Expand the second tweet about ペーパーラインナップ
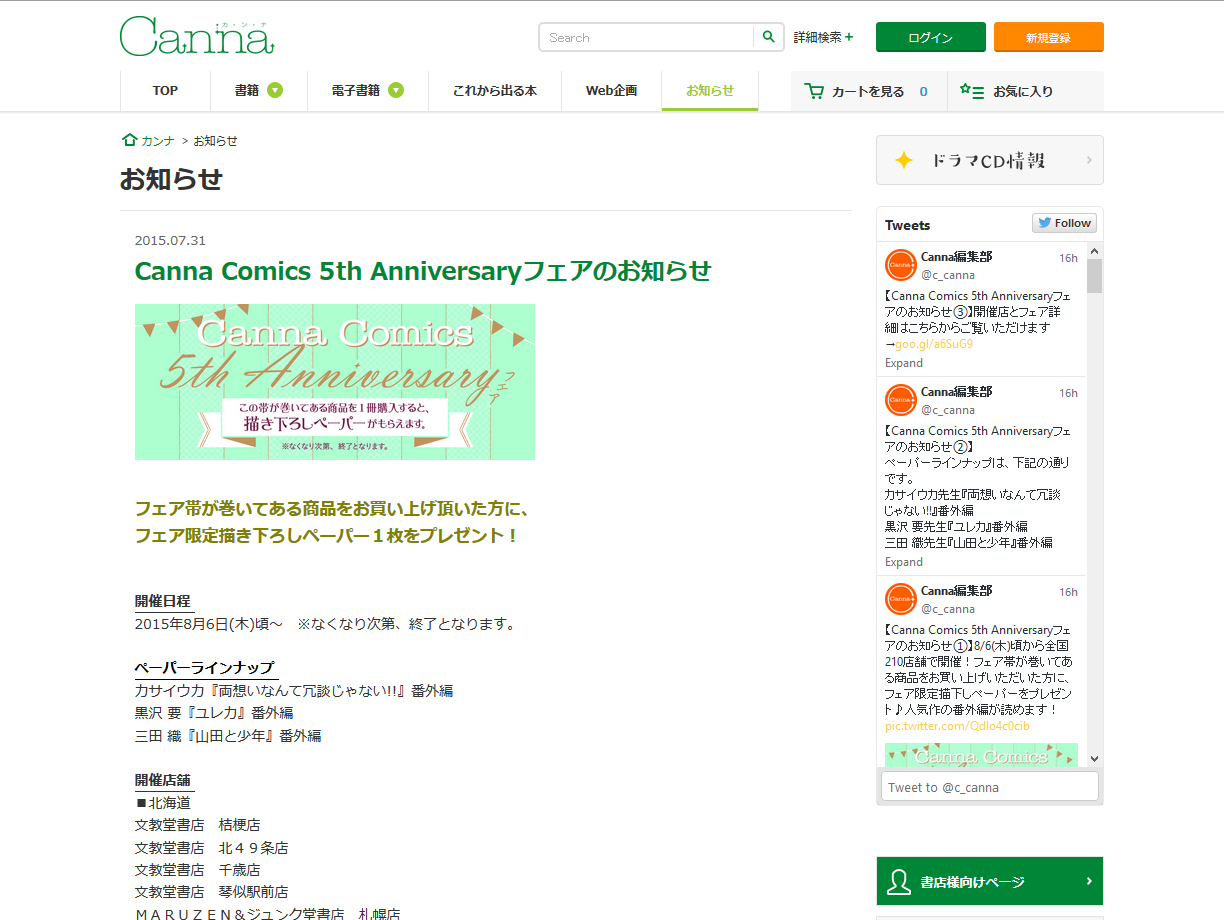The image size is (1224, 920). 904,562
